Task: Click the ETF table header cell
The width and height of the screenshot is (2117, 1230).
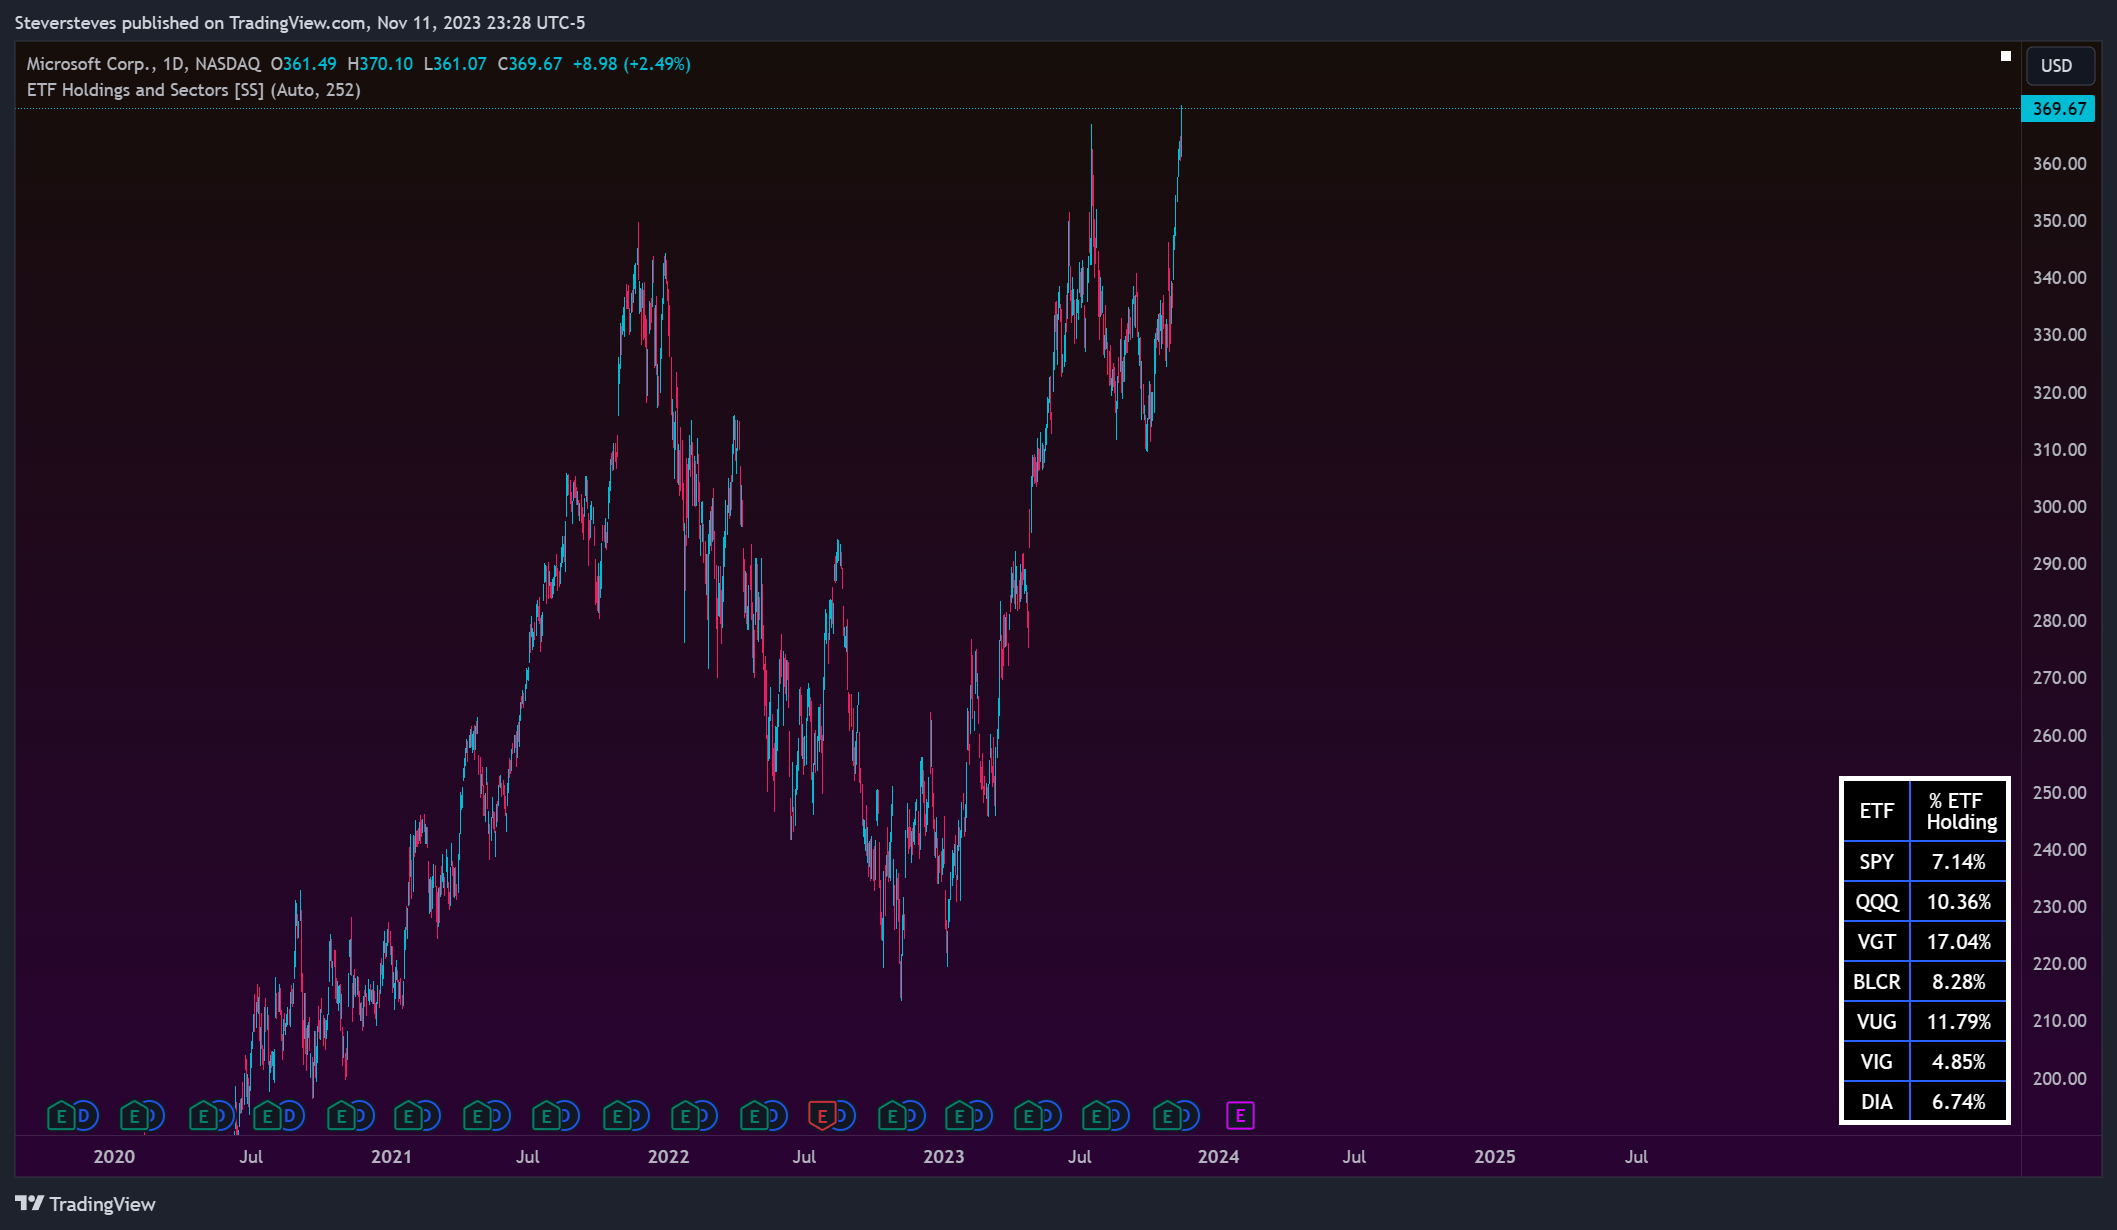Action: coord(1877,811)
